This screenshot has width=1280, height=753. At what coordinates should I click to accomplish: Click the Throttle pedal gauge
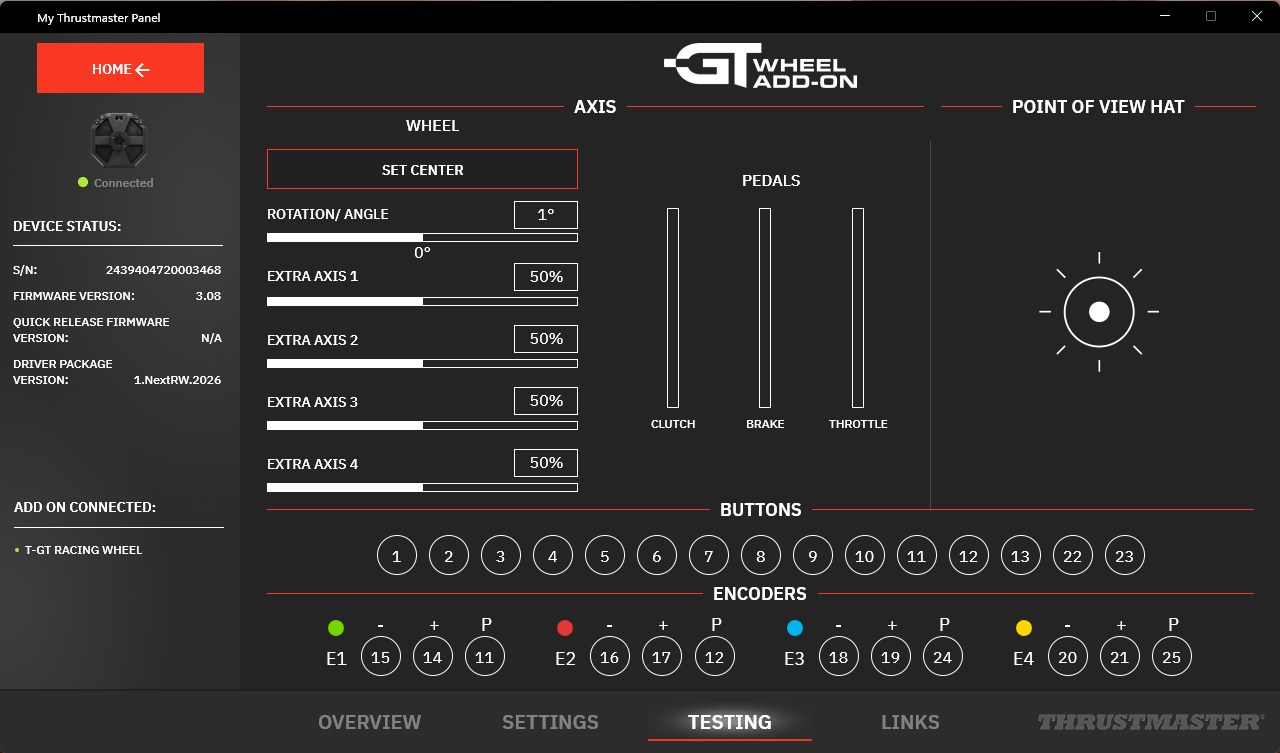[858, 308]
